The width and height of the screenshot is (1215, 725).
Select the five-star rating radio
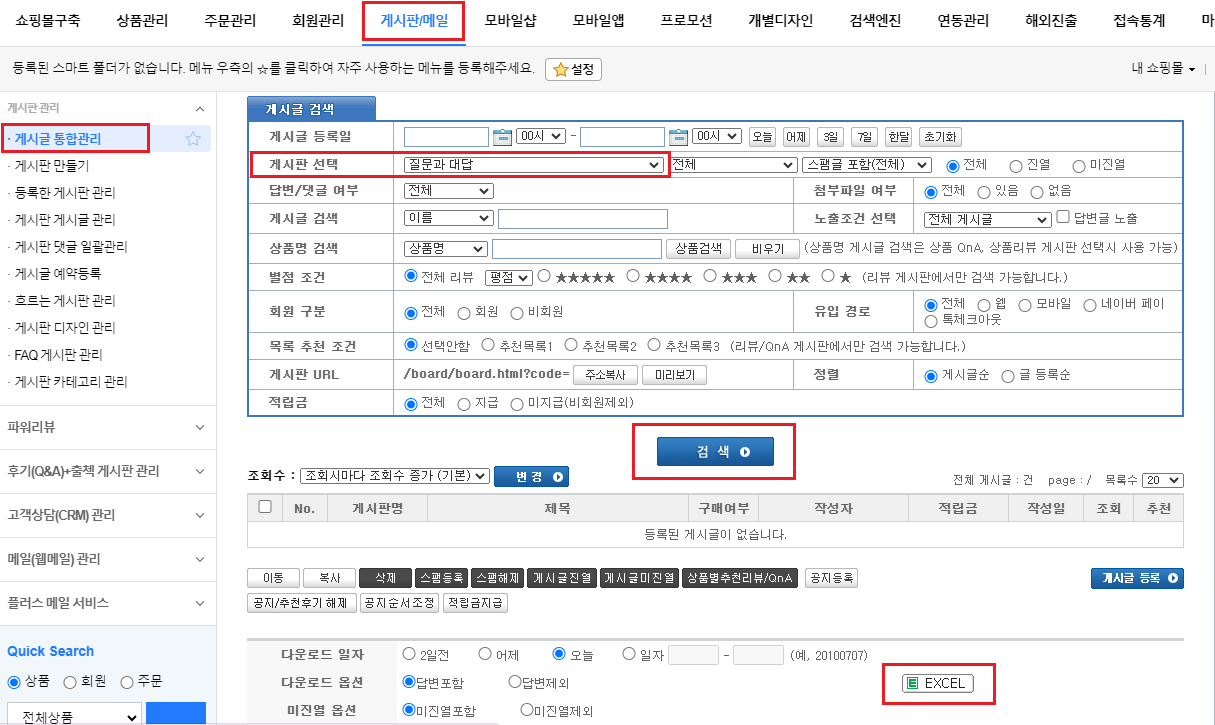[545, 275]
